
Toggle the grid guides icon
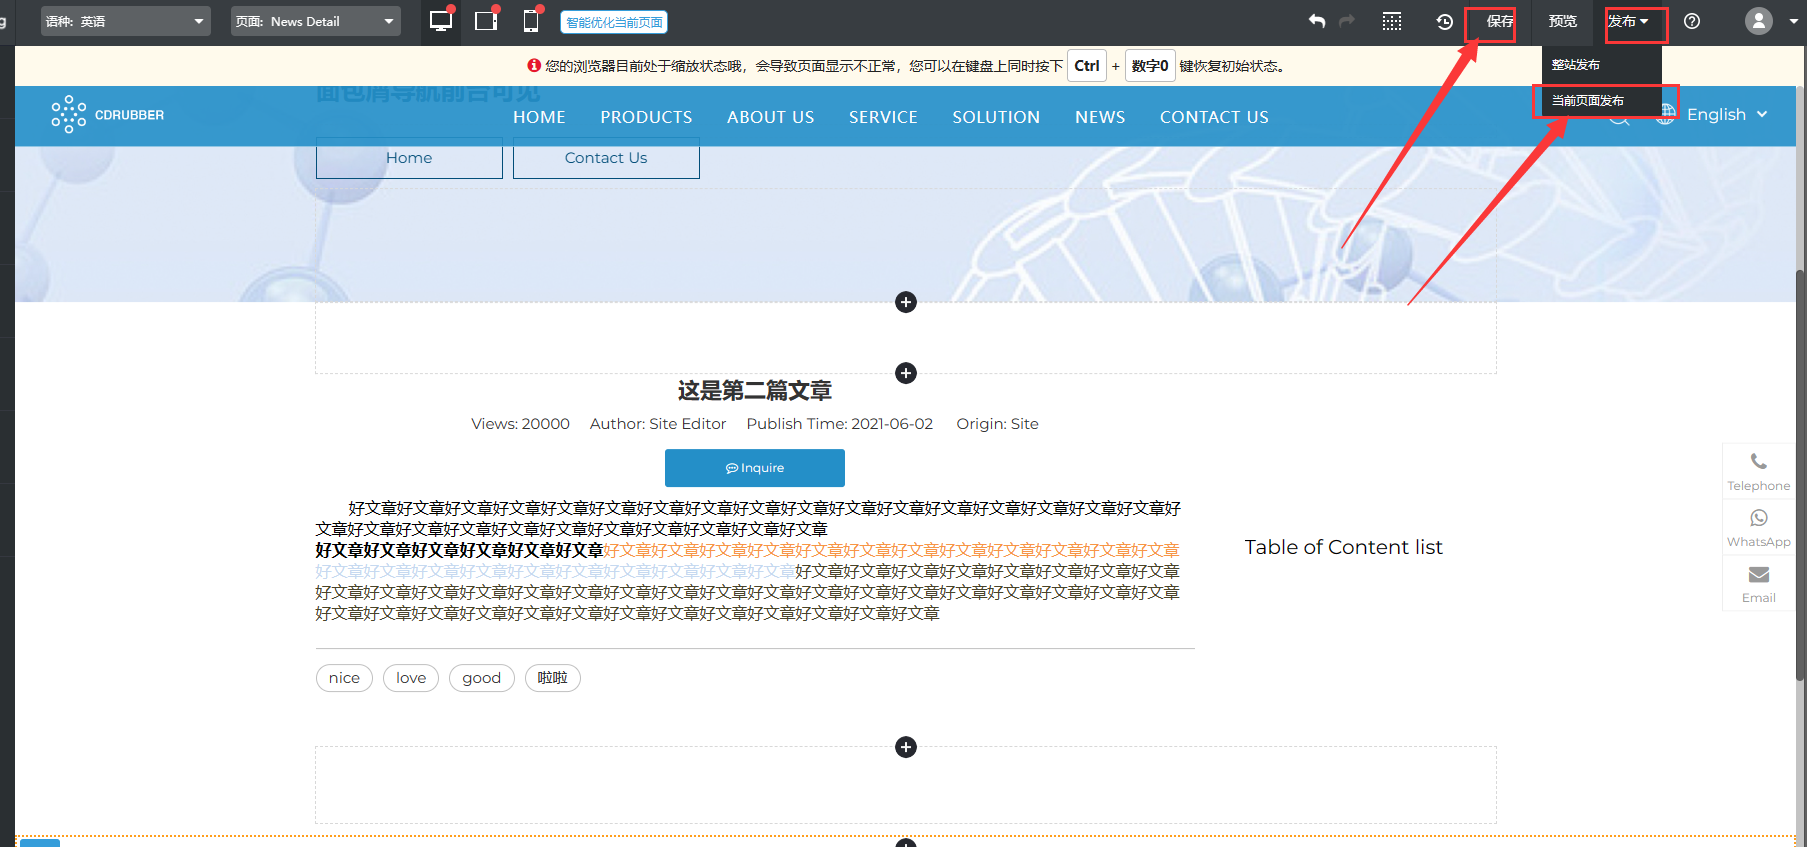click(1392, 21)
